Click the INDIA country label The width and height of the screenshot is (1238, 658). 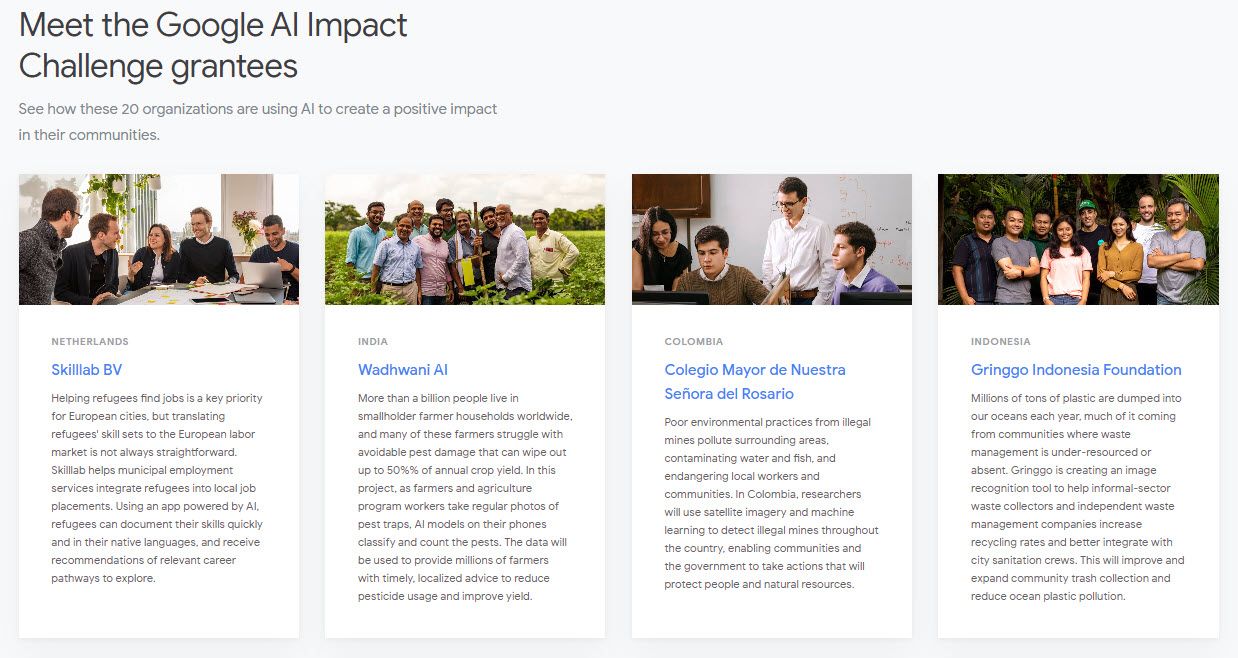coord(373,342)
